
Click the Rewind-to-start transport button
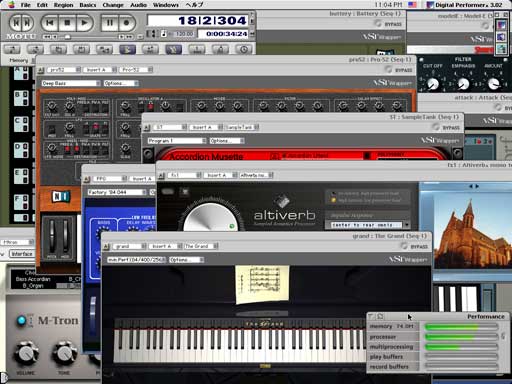(x=50, y=23)
